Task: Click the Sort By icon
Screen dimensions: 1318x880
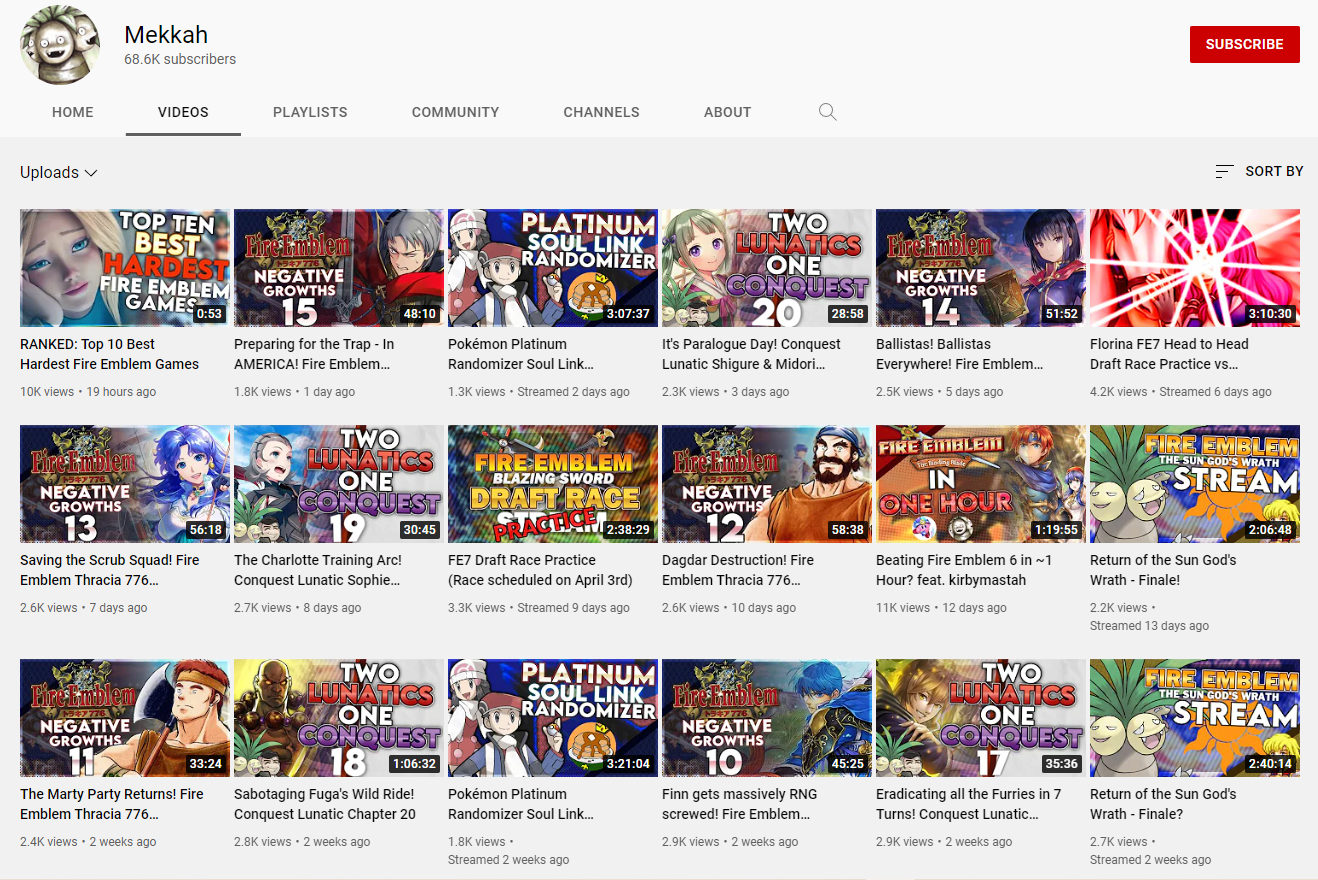Action: point(1224,172)
